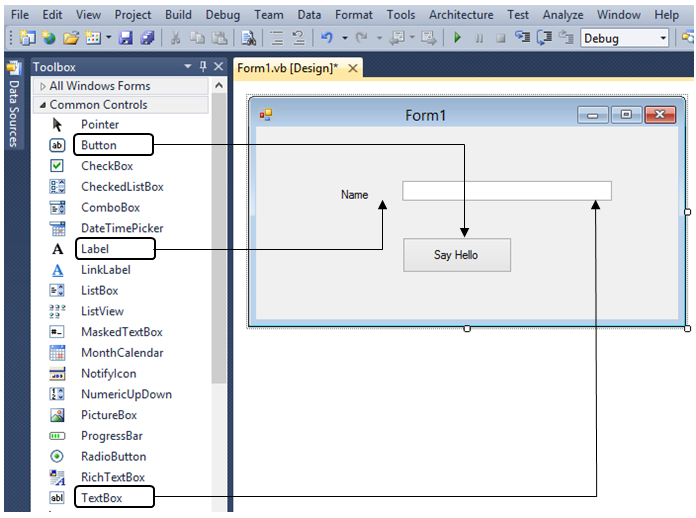Open the Edit menu
Screen dimensions: 696x518
click(52, 15)
